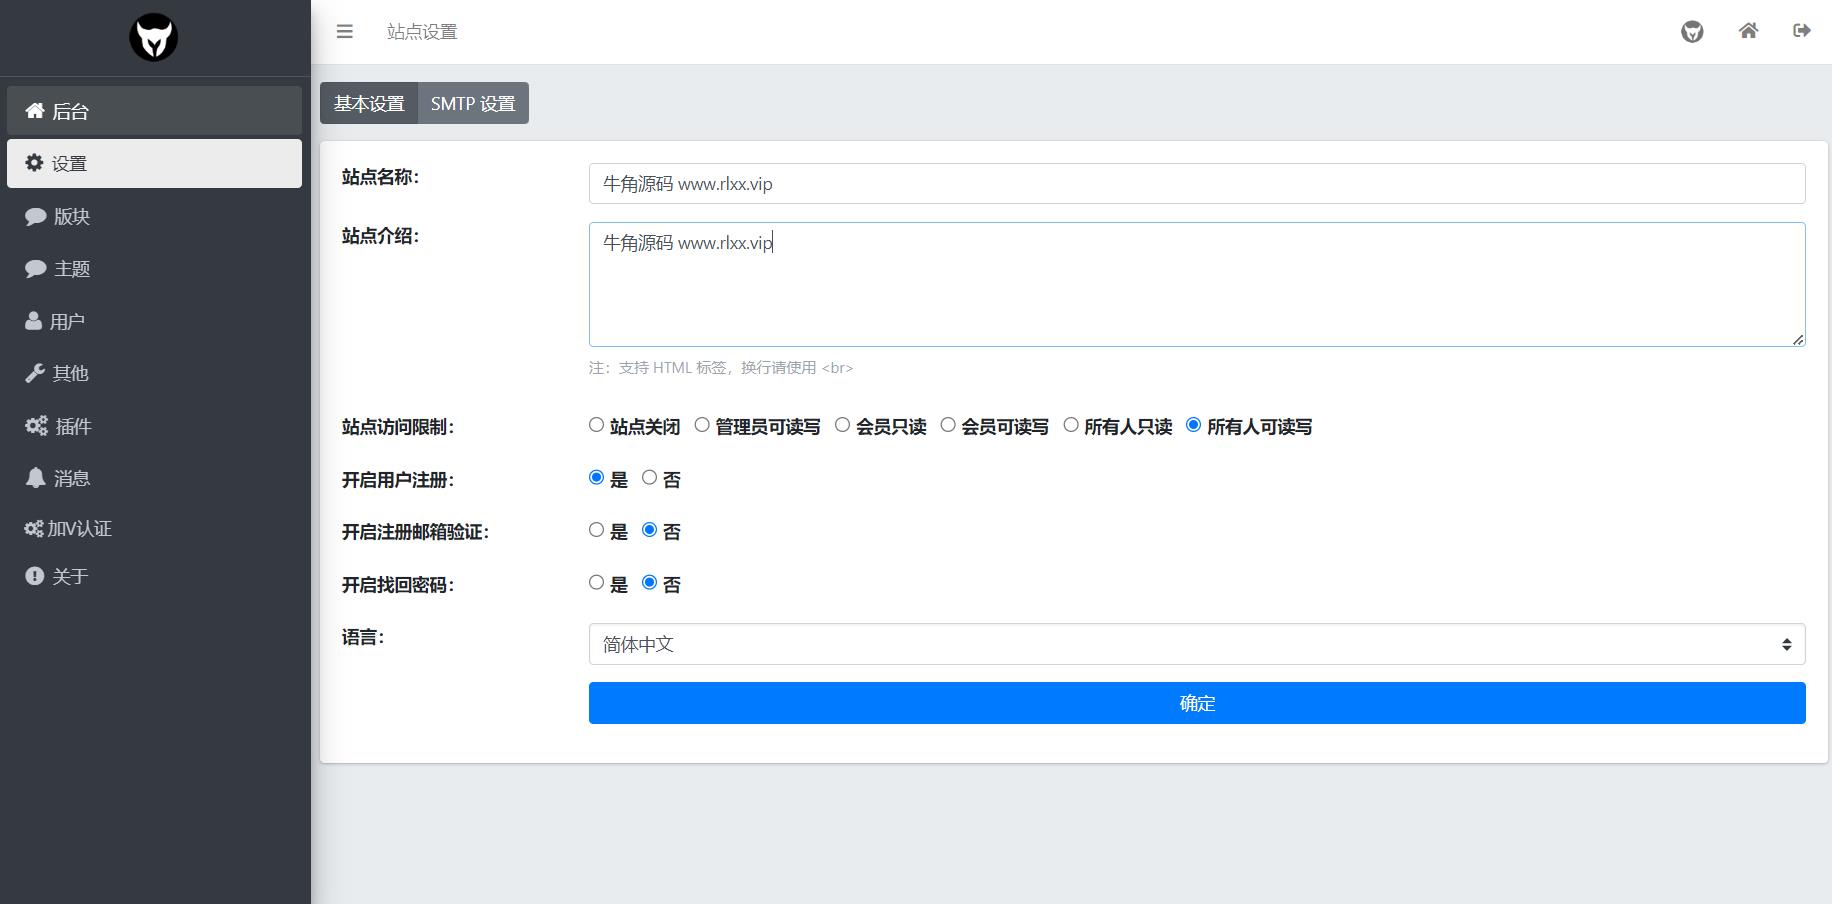Open the 关于 about page
Viewport: 1832px width, 904px height.
pos(70,576)
